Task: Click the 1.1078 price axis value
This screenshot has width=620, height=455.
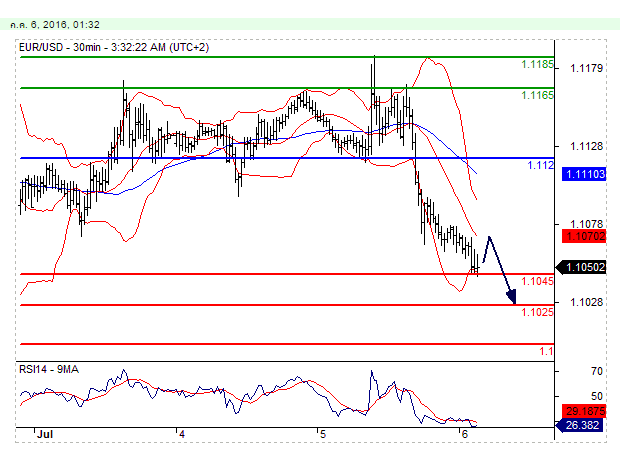Action: (x=586, y=224)
